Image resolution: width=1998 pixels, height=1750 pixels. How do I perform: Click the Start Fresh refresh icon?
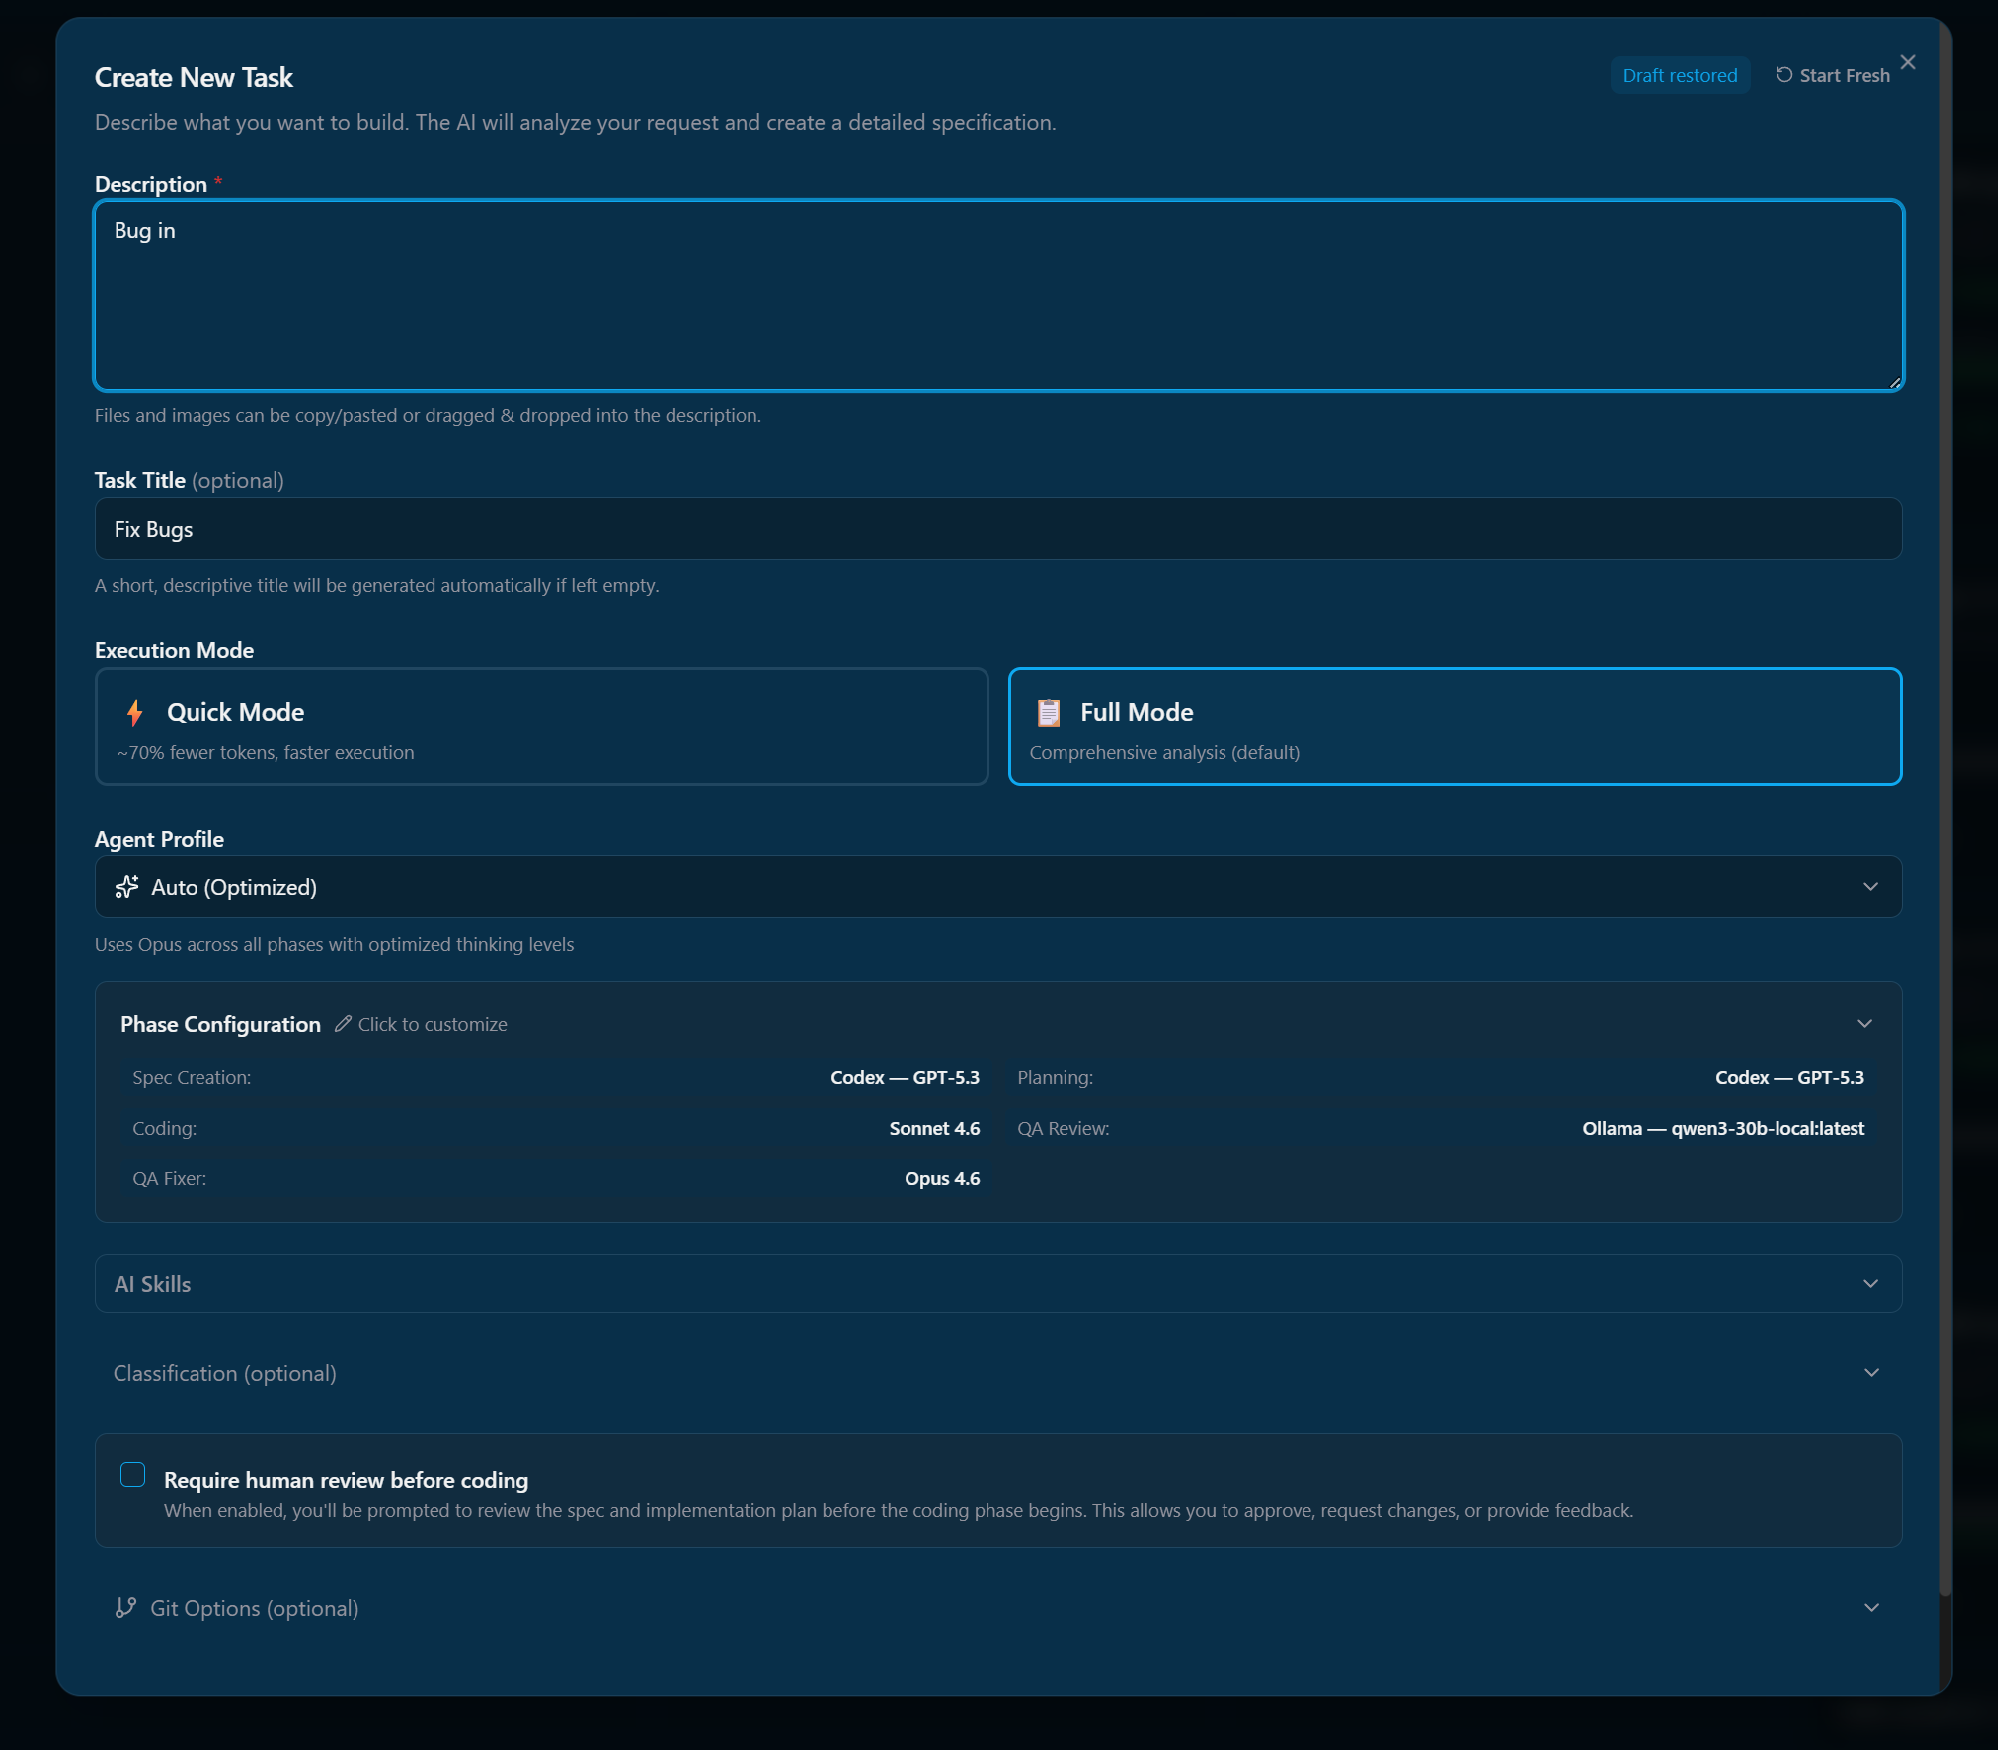[1783, 75]
